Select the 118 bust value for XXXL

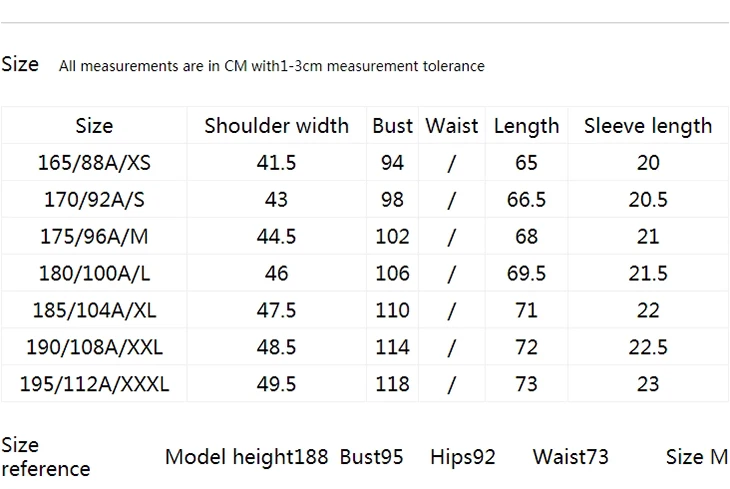pos(392,384)
